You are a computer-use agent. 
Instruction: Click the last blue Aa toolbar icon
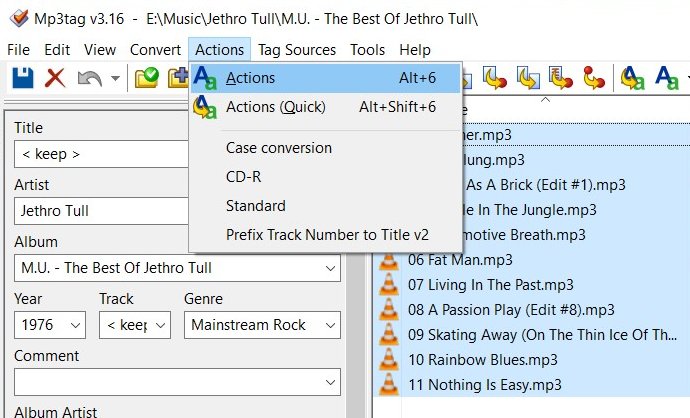[x=666, y=78]
